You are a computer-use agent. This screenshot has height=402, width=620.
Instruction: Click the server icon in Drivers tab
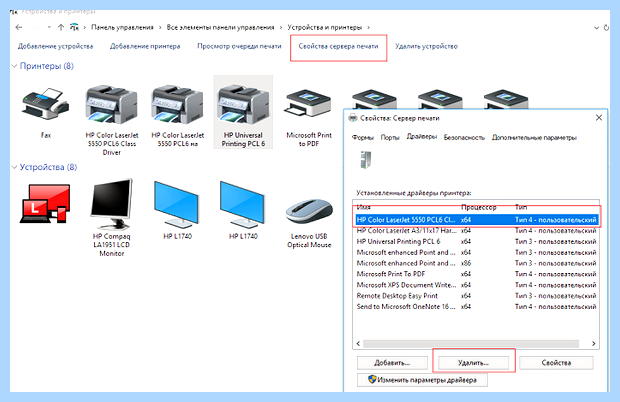[365, 160]
